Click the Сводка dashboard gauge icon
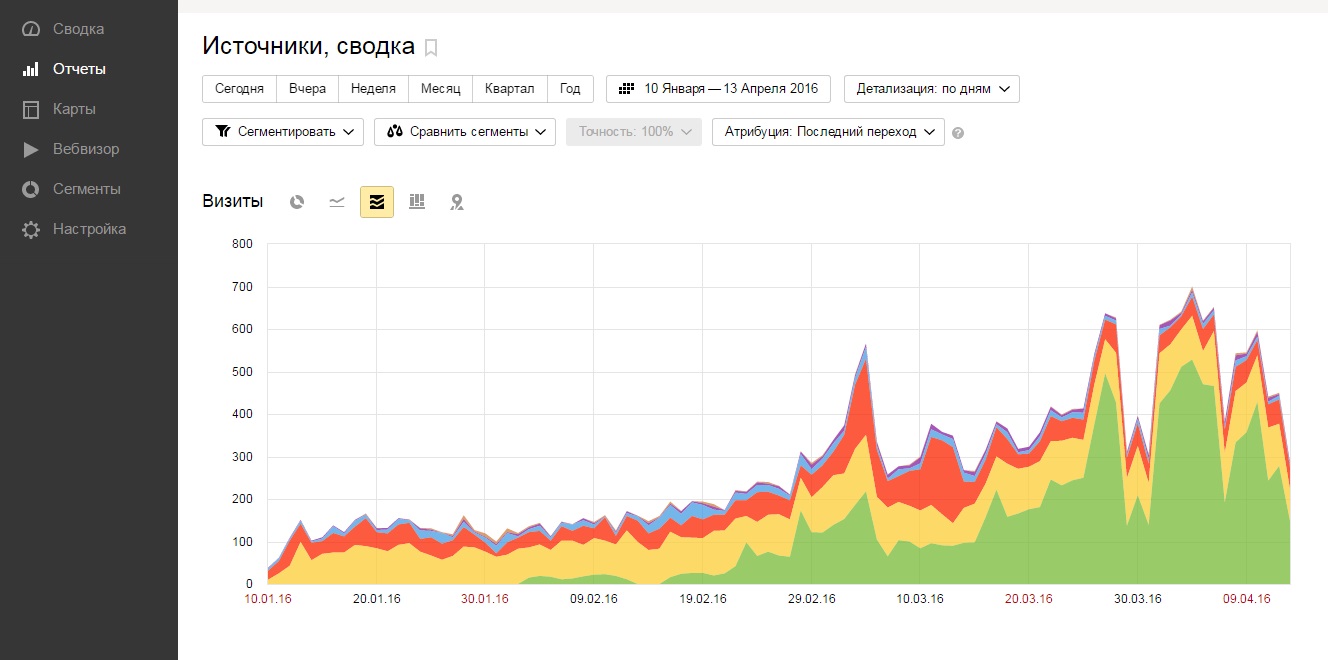Screen dimensions: 1328x660 [31, 29]
